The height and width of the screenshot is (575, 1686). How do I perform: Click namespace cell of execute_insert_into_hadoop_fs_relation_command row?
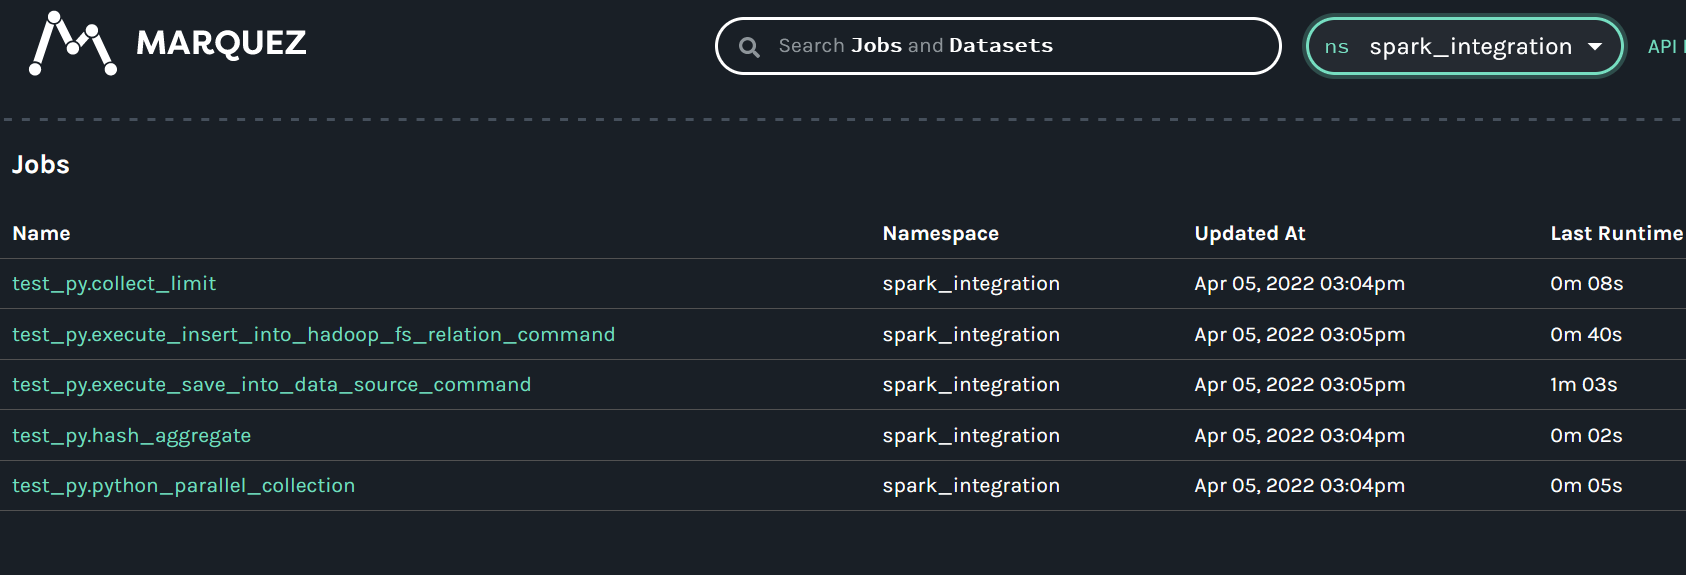(971, 335)
